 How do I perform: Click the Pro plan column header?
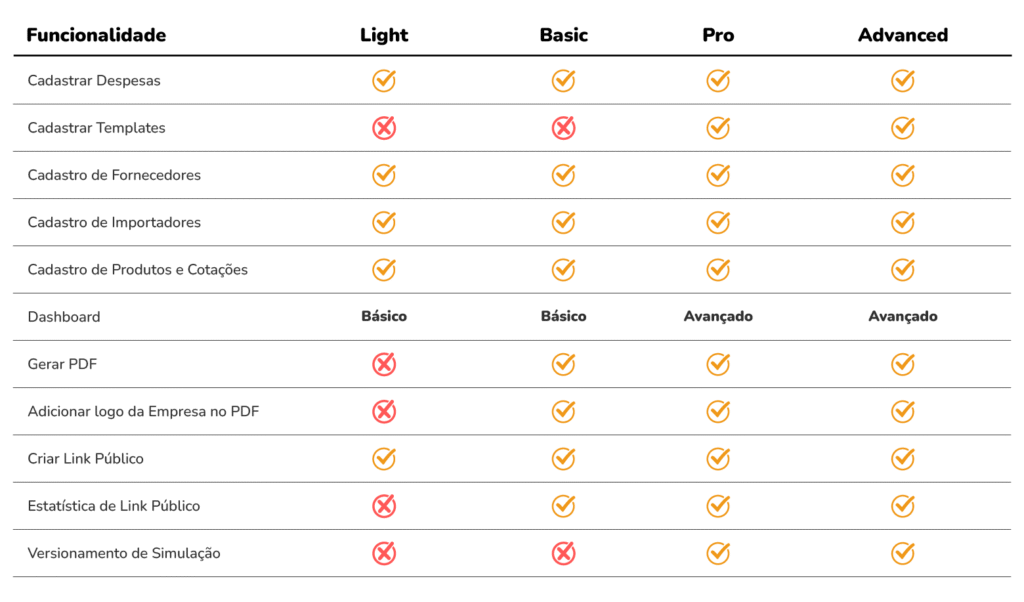pyautogui.click(x=718, y=35)
